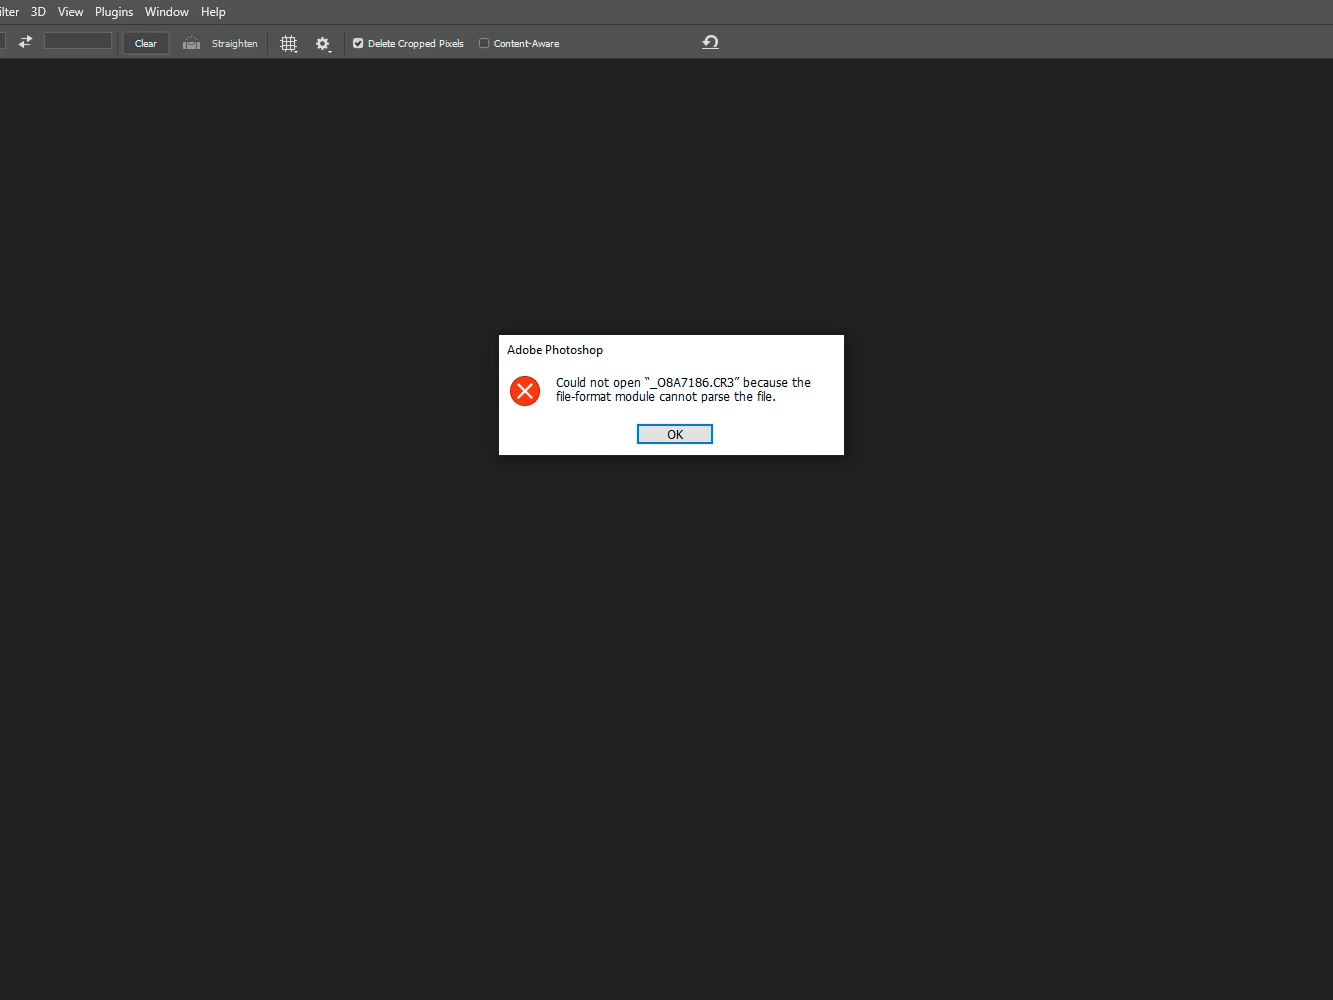
Task: Click the "Could not open" error message text
Action: coord(683,390)
